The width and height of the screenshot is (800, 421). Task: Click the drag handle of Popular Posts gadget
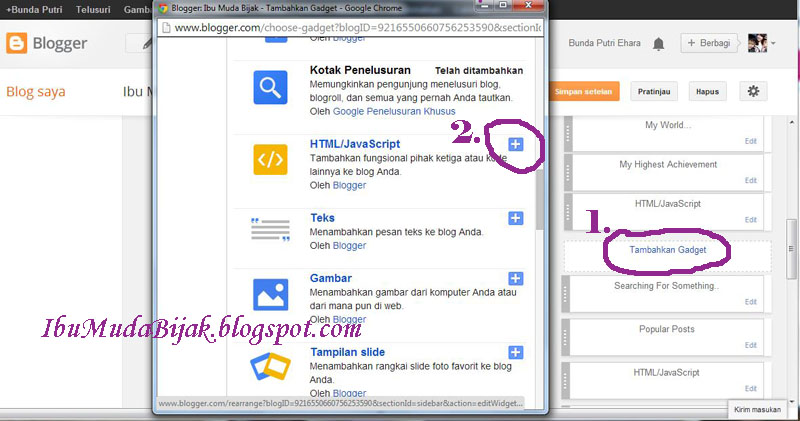coord(565,337)
